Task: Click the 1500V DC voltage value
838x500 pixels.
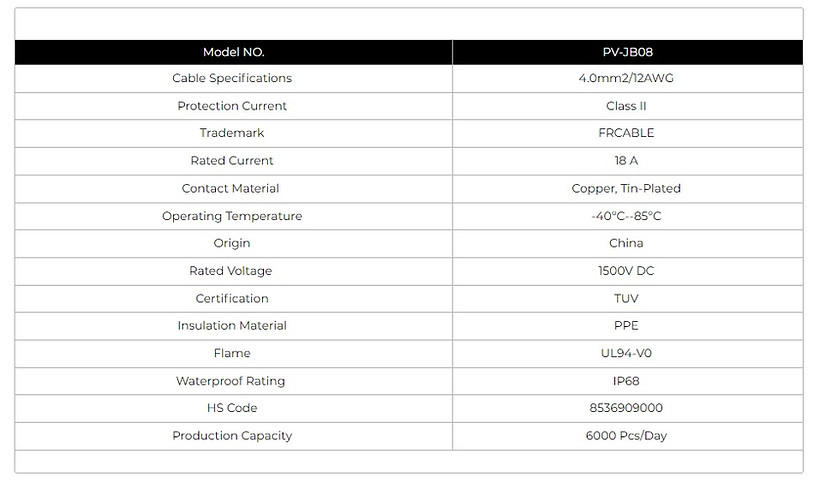Action: pos(626,271)
